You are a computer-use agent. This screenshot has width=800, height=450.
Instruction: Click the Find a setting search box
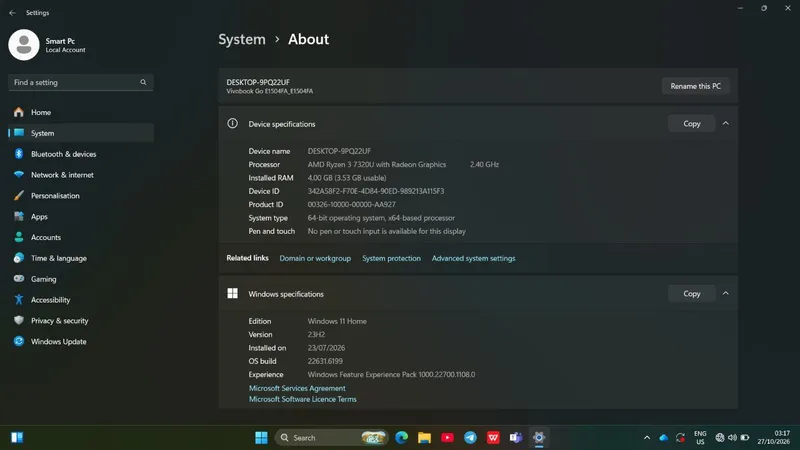pyautogui.click(x=81, y=82)
